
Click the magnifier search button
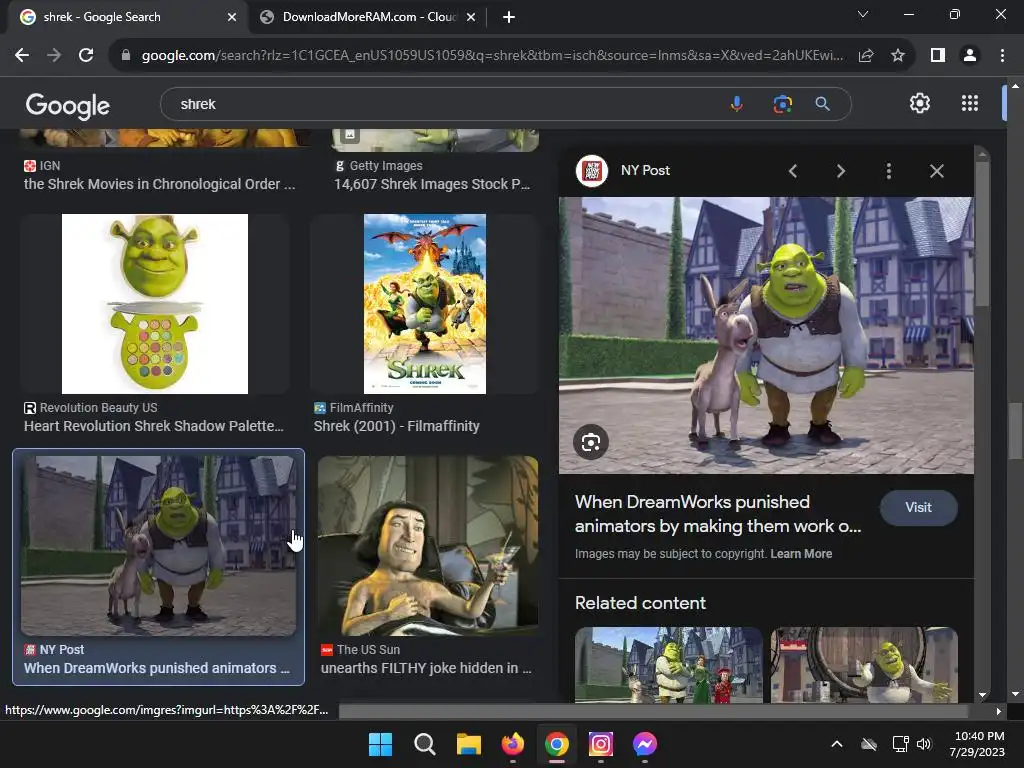(823, 104)
